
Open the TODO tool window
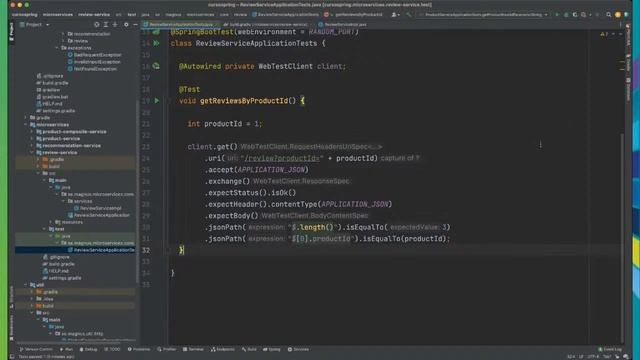point(112,349)
